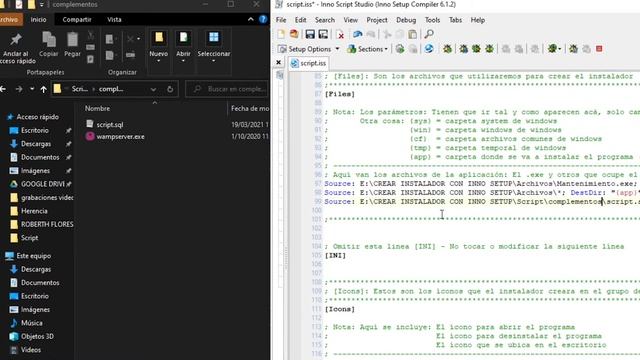Image resolution: width=640 pixels, height=360 pixels.
Task: Expand the delete options arrow in Organizar
Action: pyautogui.click(x=139, y=39)
